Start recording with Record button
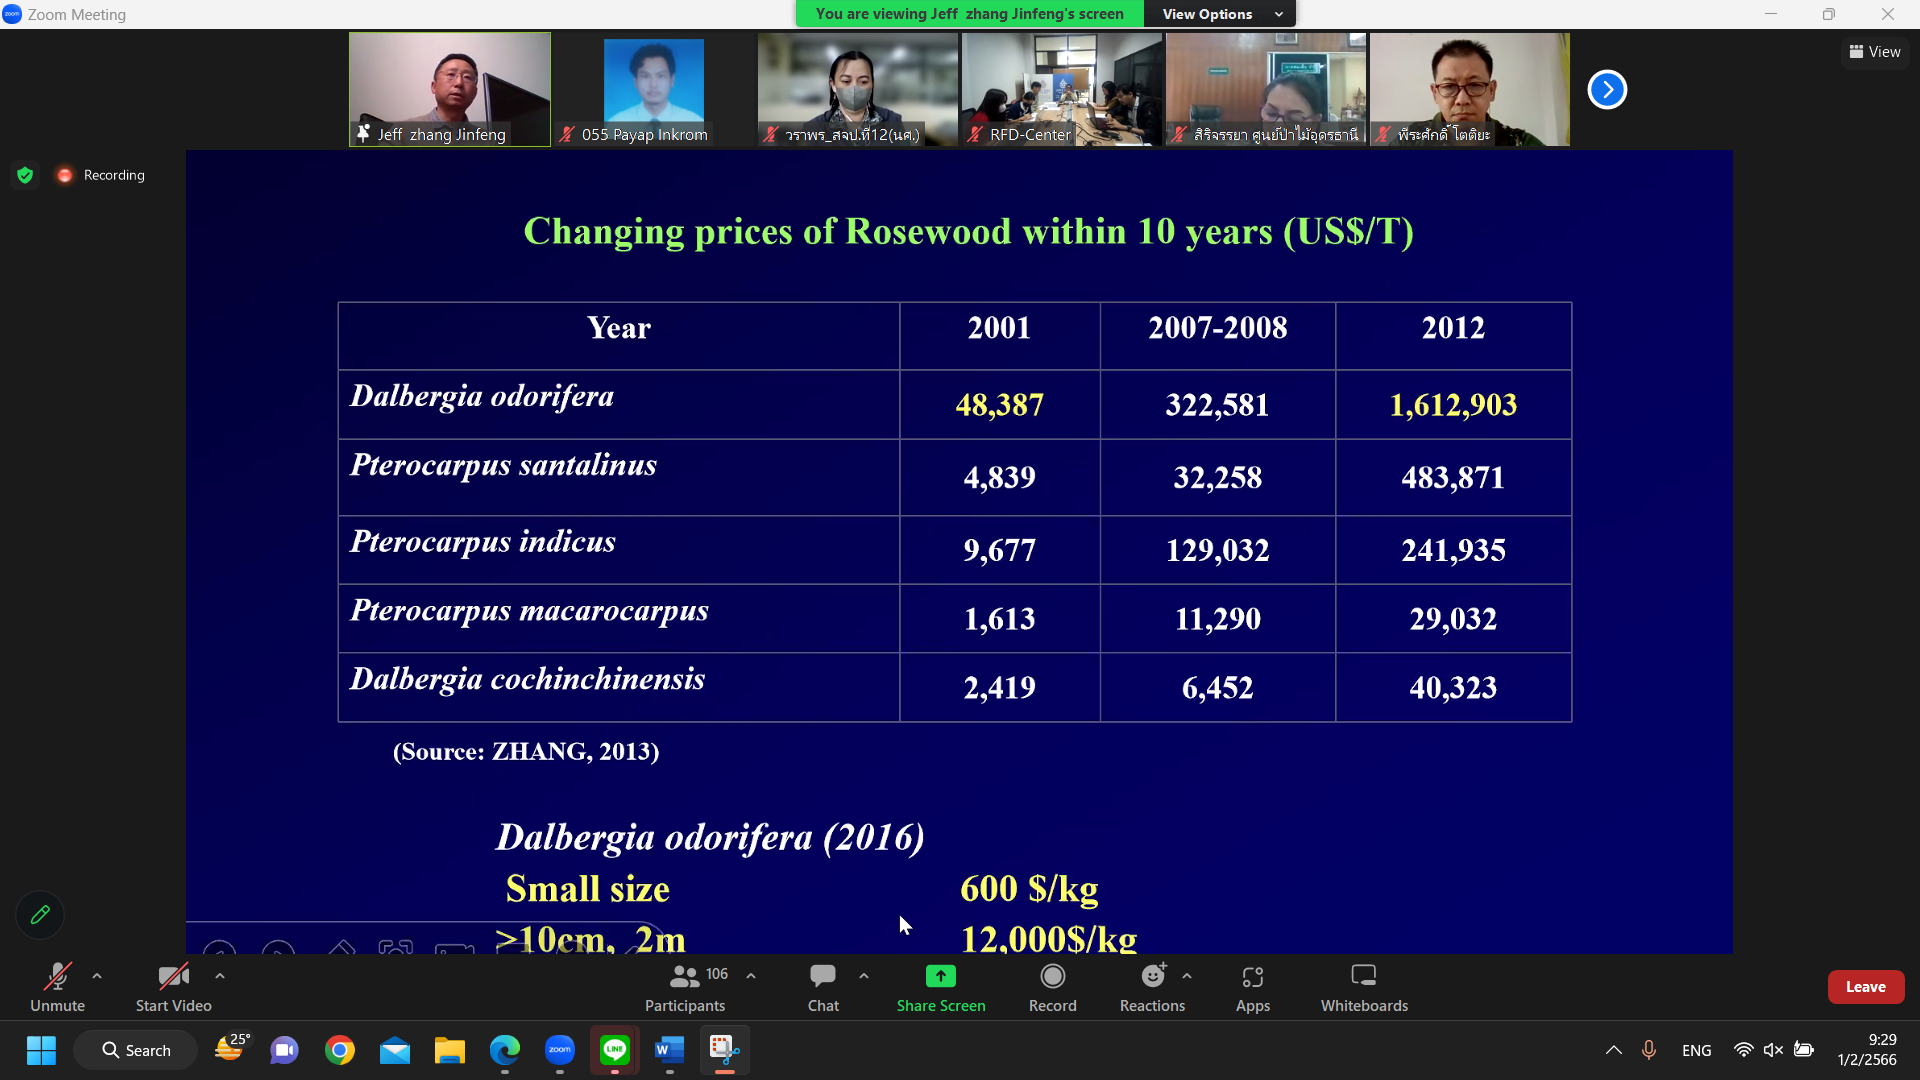Screen dimensions: 1920x1080 pos(1052,976)
